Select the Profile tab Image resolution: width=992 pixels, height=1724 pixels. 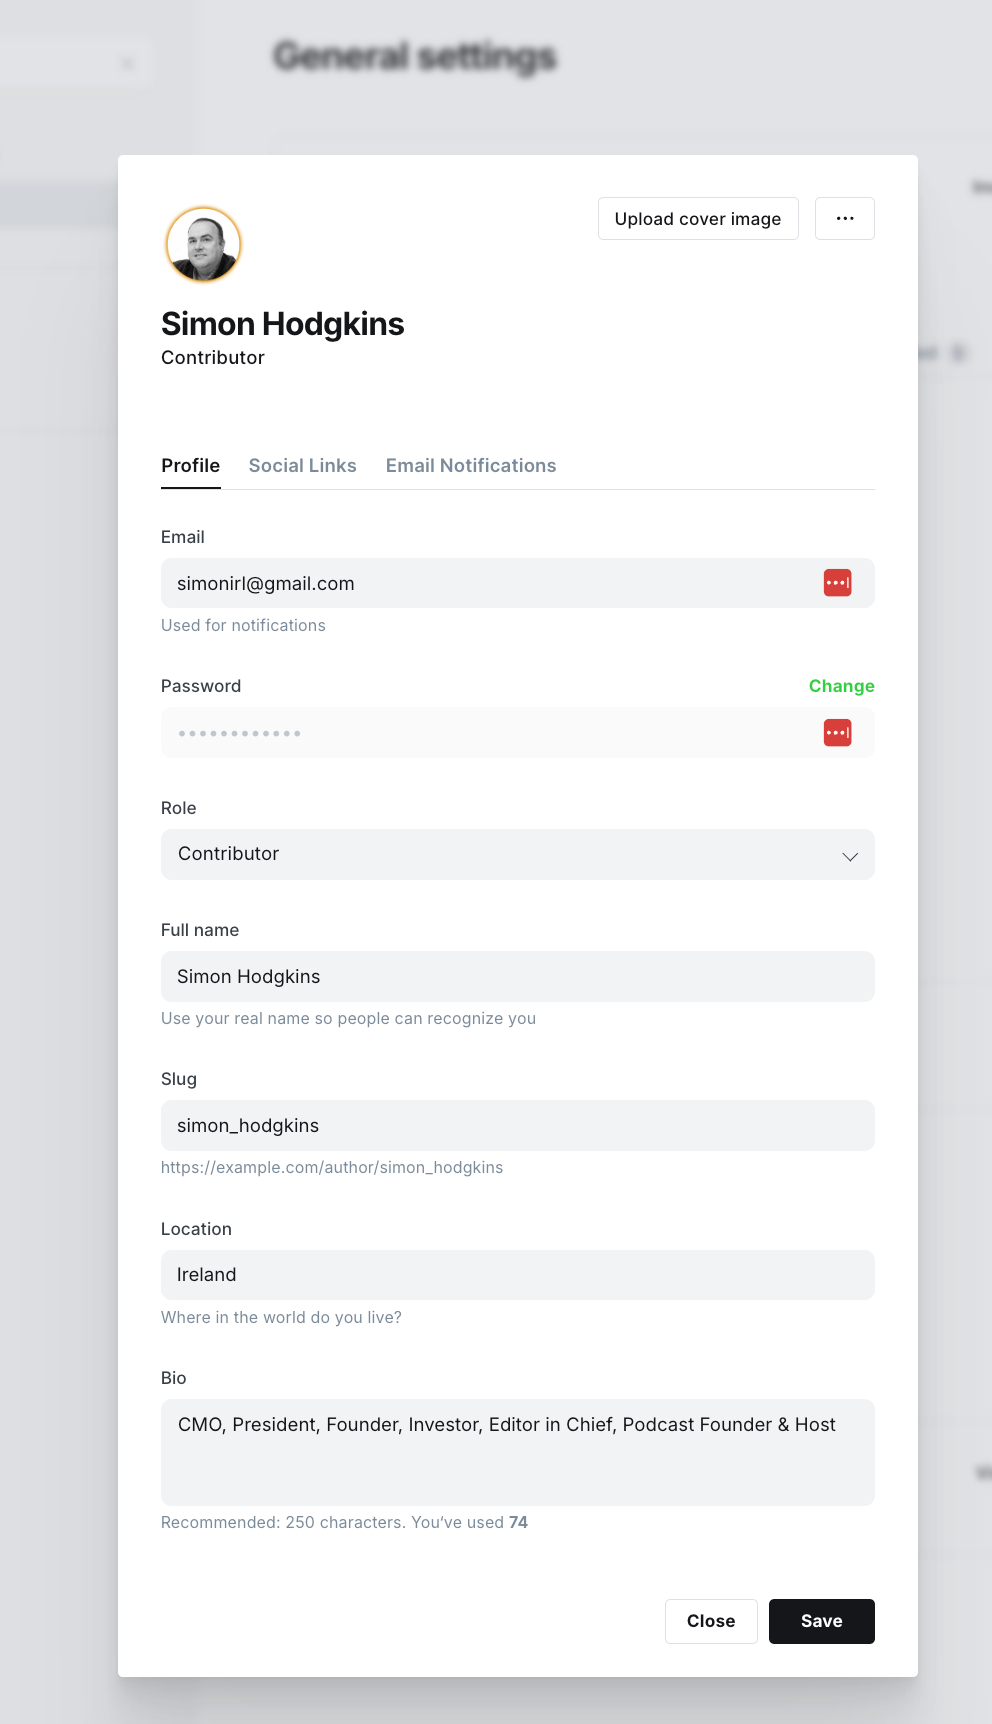click(191, 466)
